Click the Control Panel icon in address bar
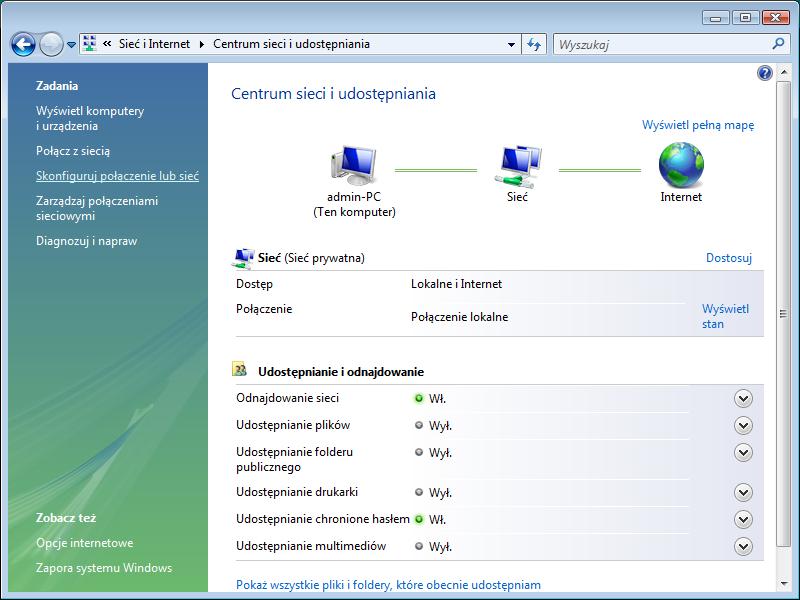 [x=89, y=44]
